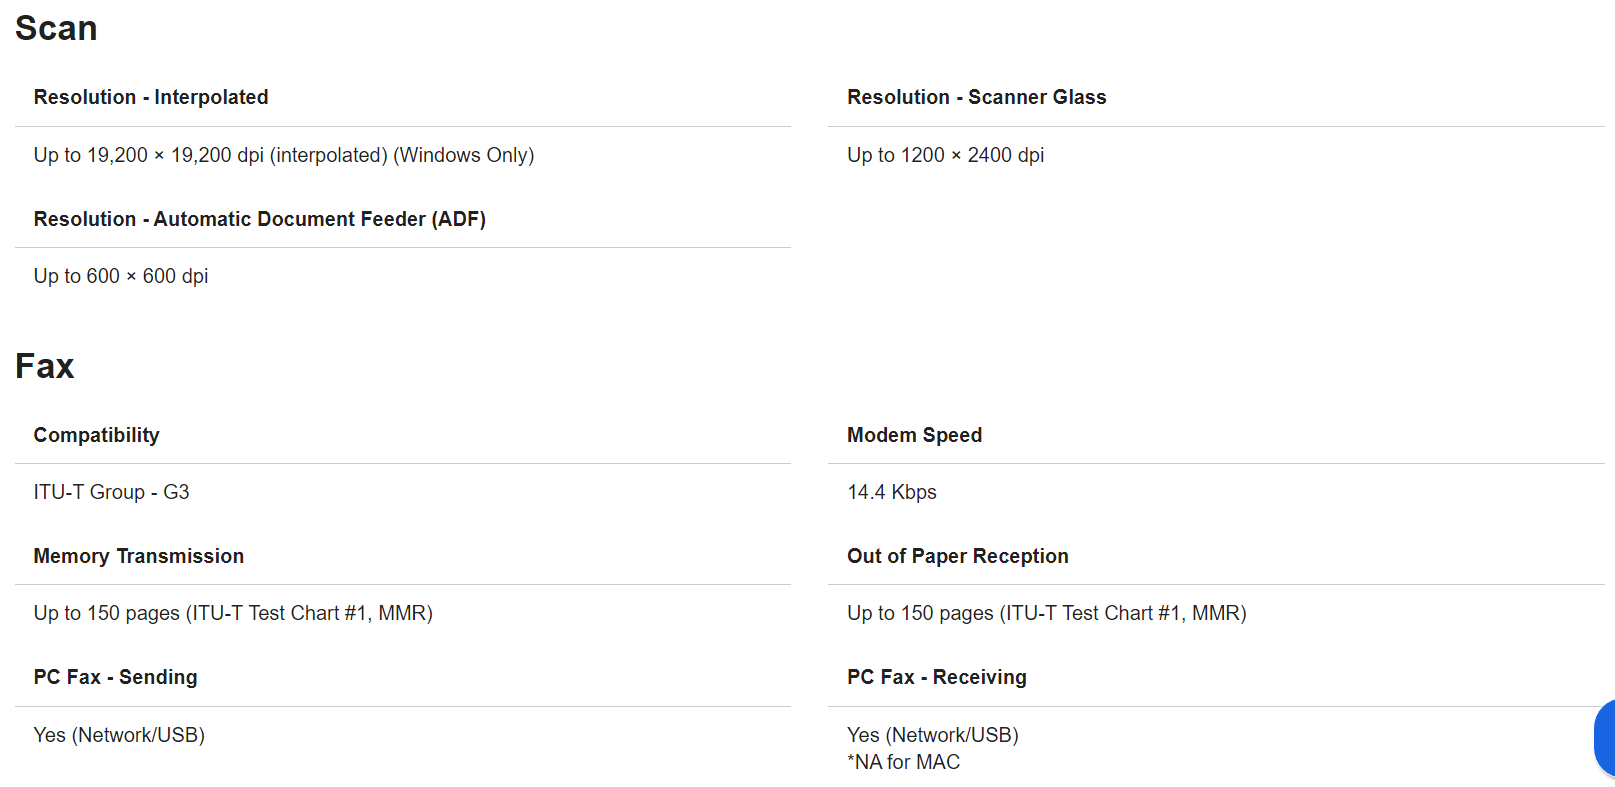Select the Memory Transmission label
The image size is (1615, 787).
click(x=138, y=556)
